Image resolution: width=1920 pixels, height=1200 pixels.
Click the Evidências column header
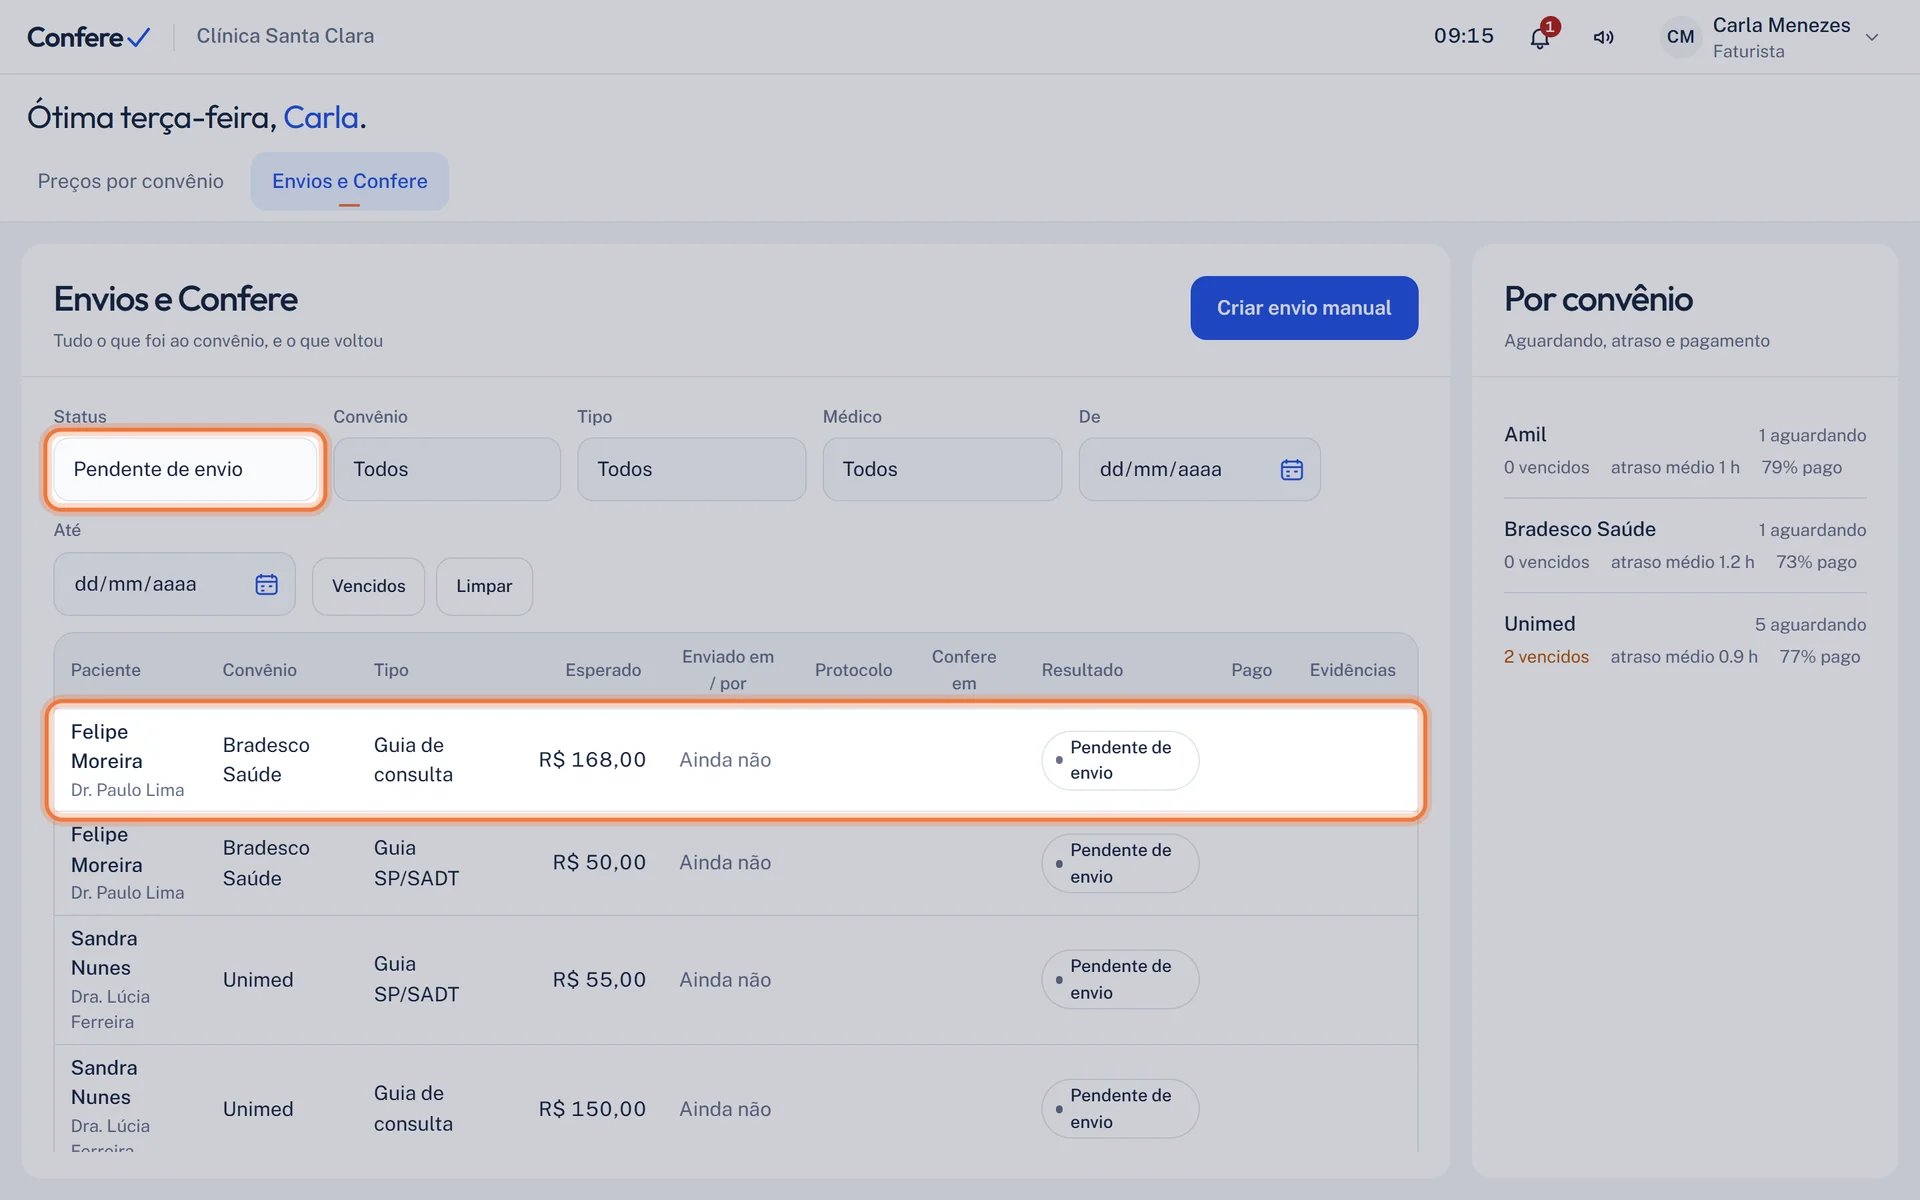pos(1352,670)
